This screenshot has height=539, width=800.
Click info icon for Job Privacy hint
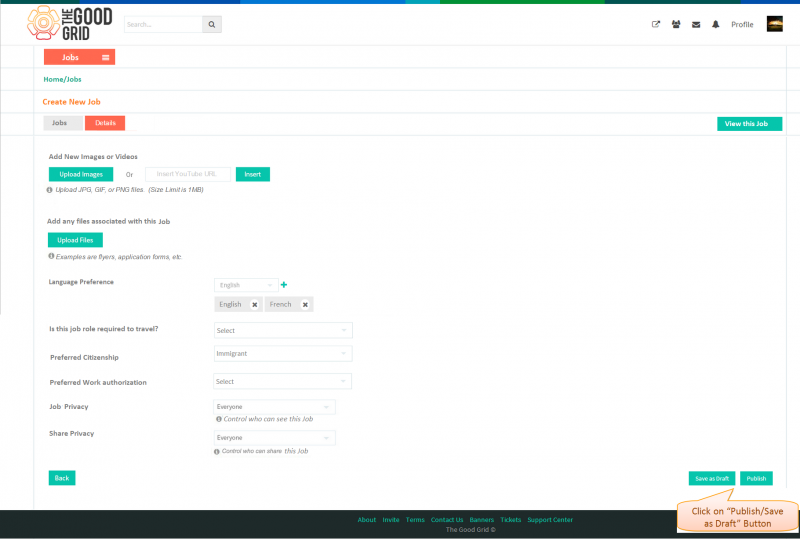tap(219, 419)
